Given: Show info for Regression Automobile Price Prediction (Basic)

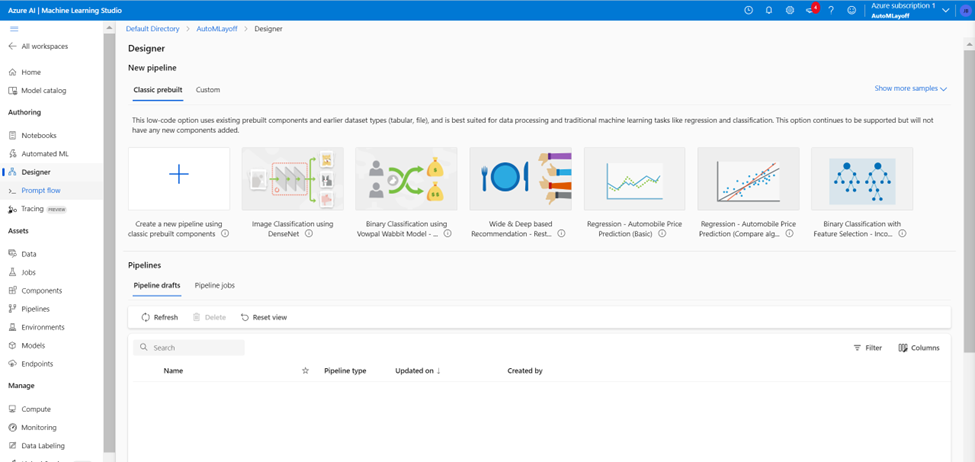Looking at the screenshot, I should tap(662, 234).
